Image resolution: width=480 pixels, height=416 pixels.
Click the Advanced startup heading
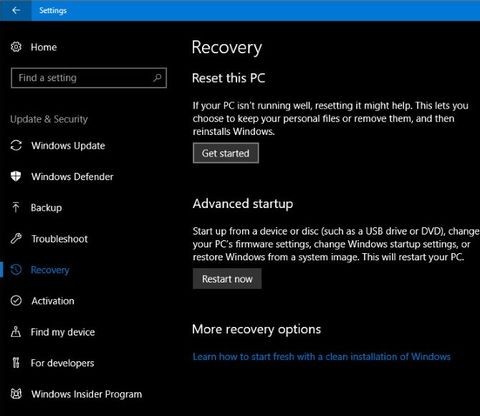click(x=243, y=204)
